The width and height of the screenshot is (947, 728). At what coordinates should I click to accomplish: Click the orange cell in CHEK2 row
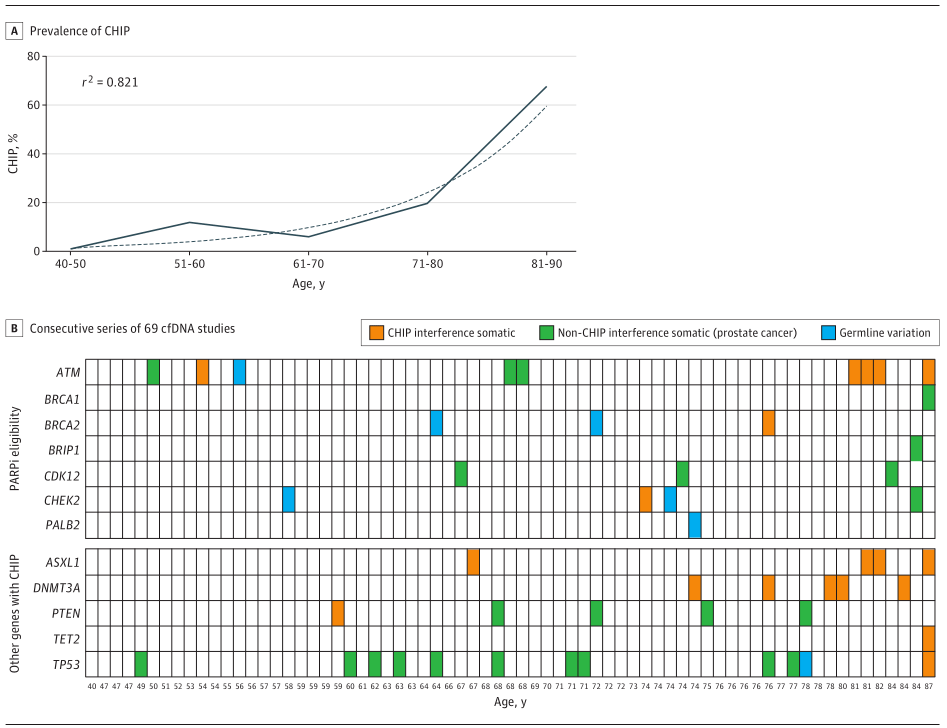point(645,499)
